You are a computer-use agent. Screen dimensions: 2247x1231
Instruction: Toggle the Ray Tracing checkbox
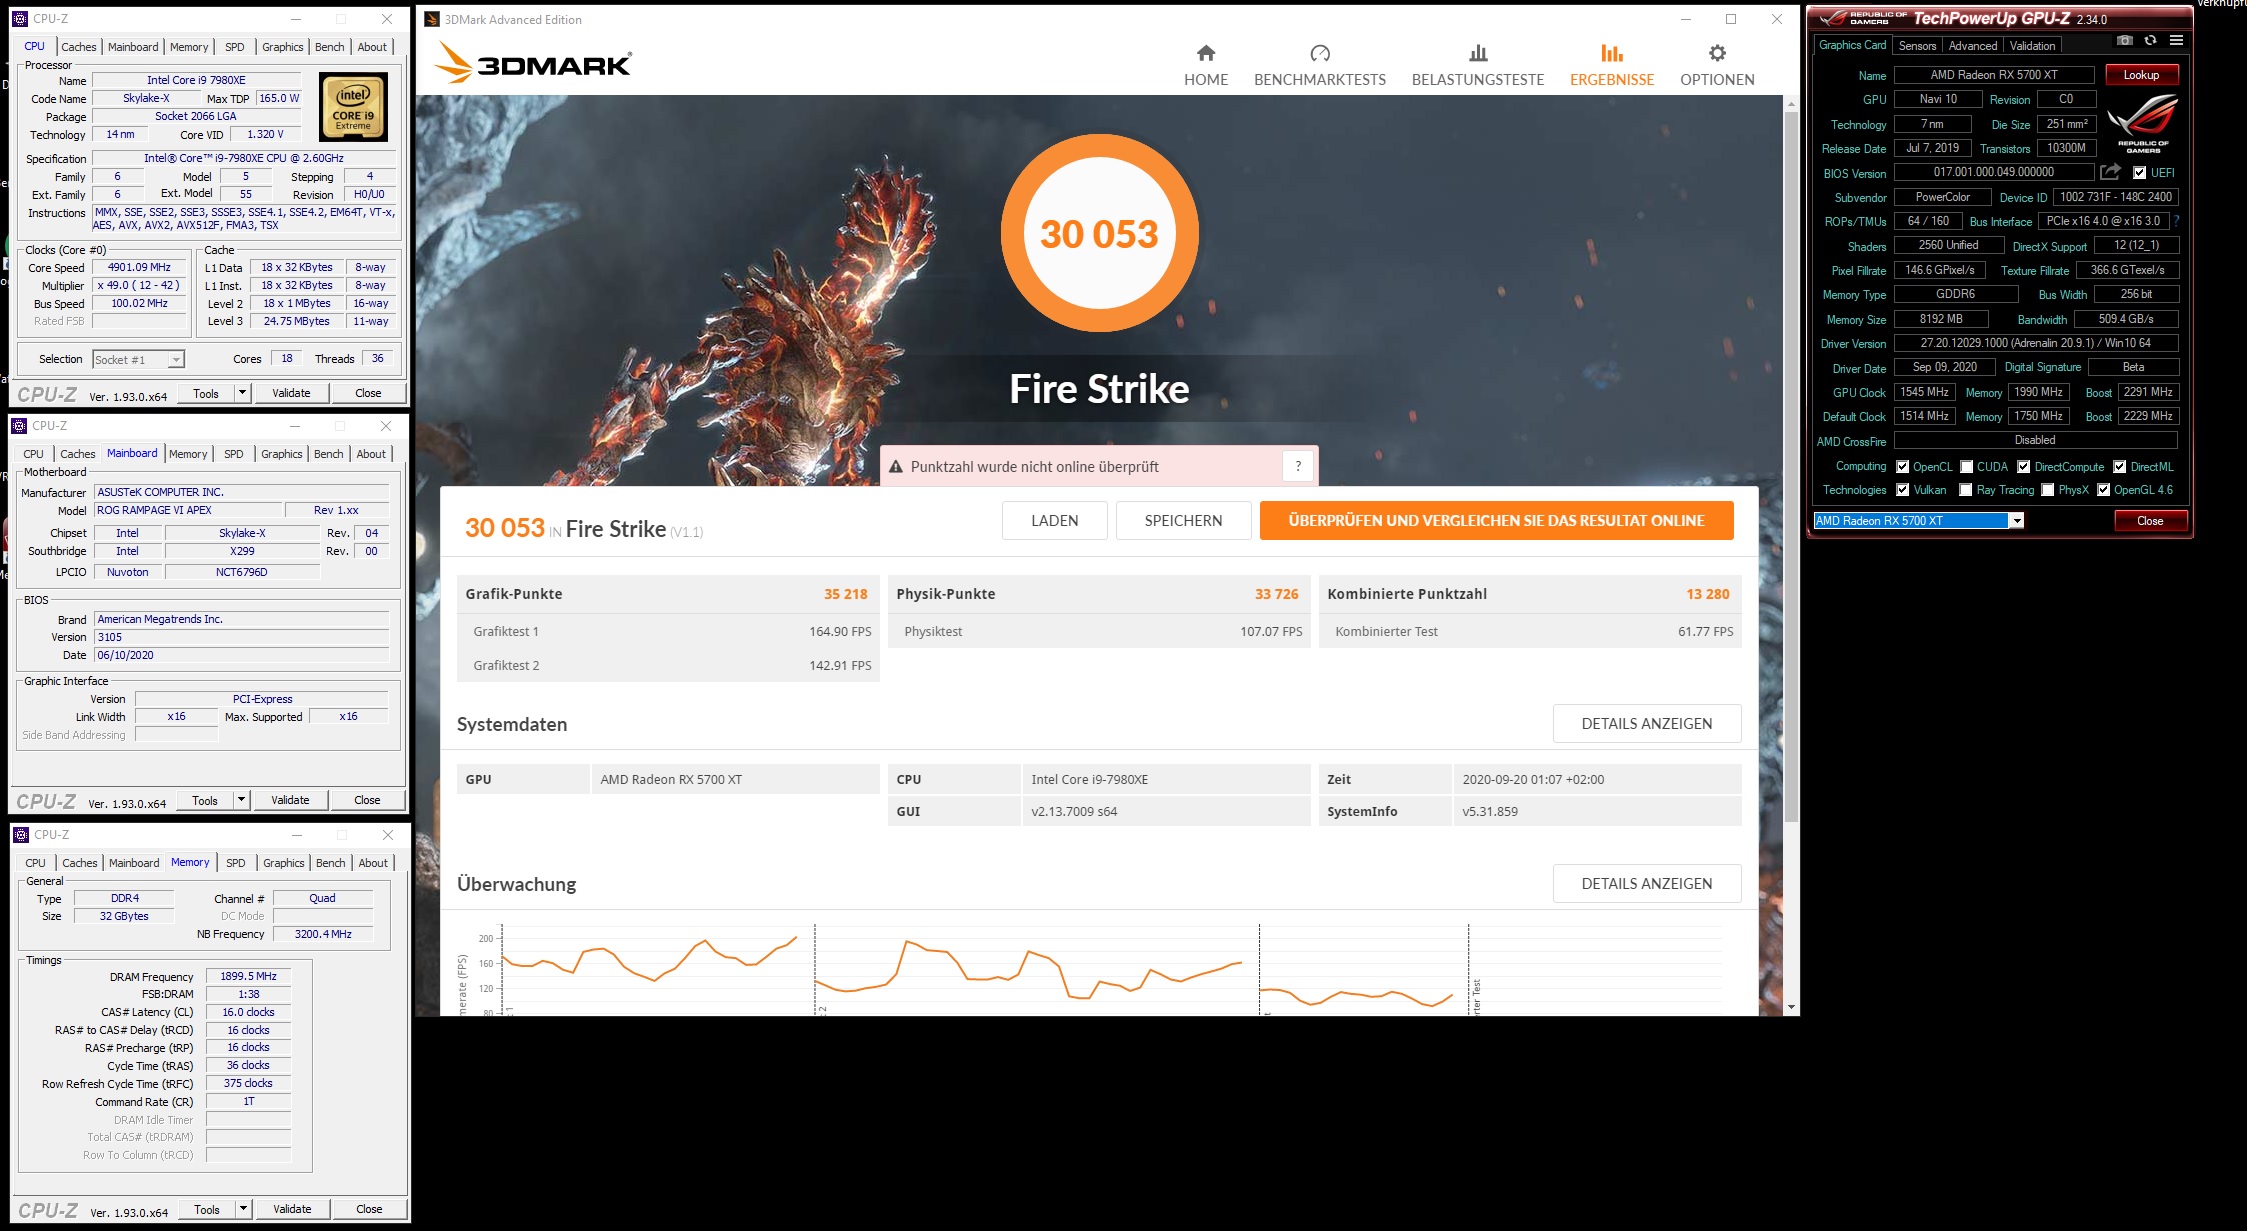tap(1966, 489)
